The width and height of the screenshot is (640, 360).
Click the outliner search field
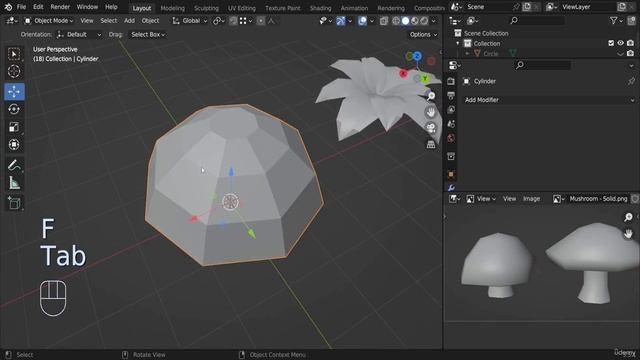537,20
